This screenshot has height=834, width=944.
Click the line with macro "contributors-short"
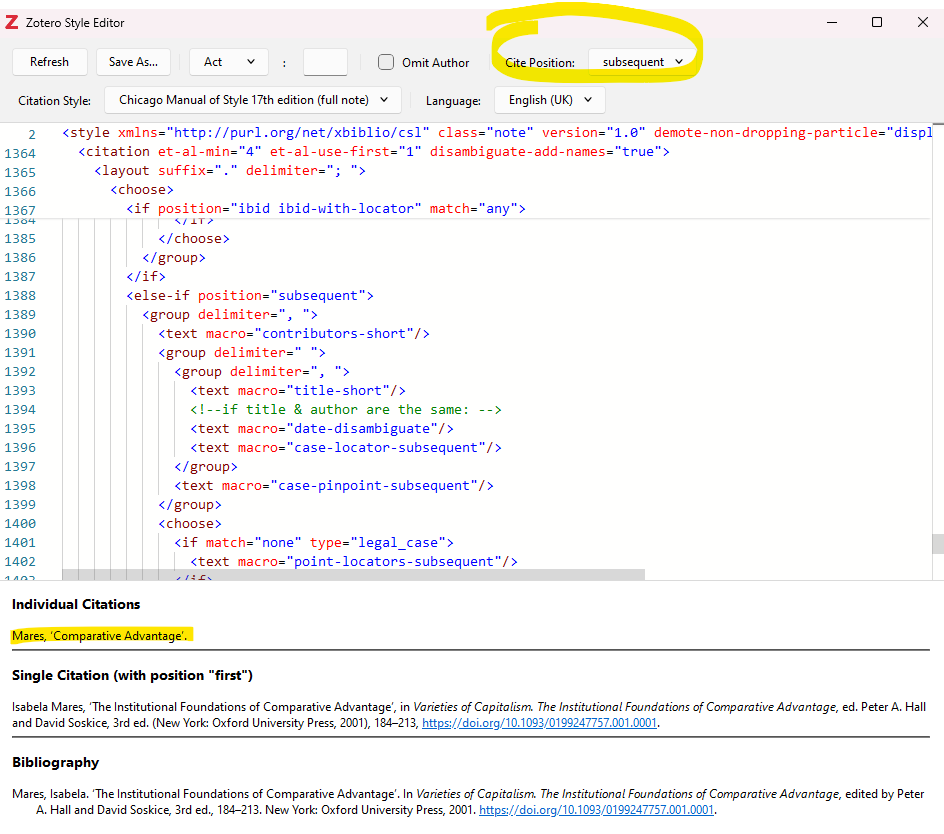click(x=294, y=334)
